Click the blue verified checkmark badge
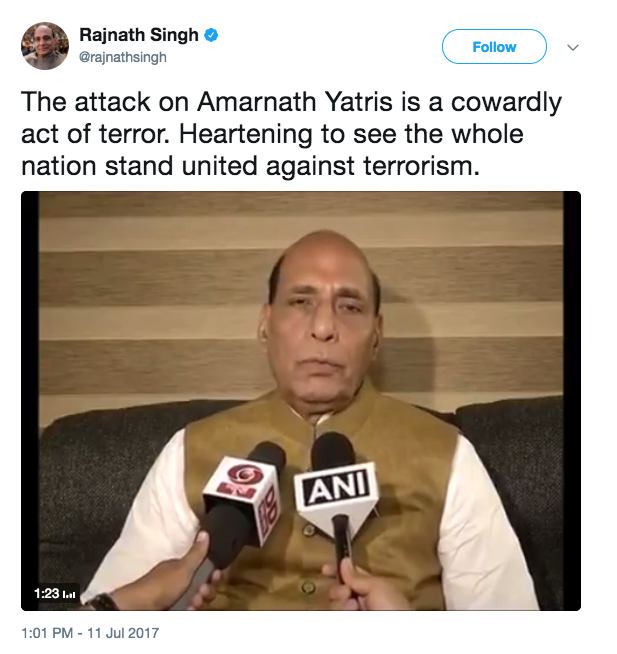Image resolution: width=617 pixels, height=654 pixels. coord(211,35)
